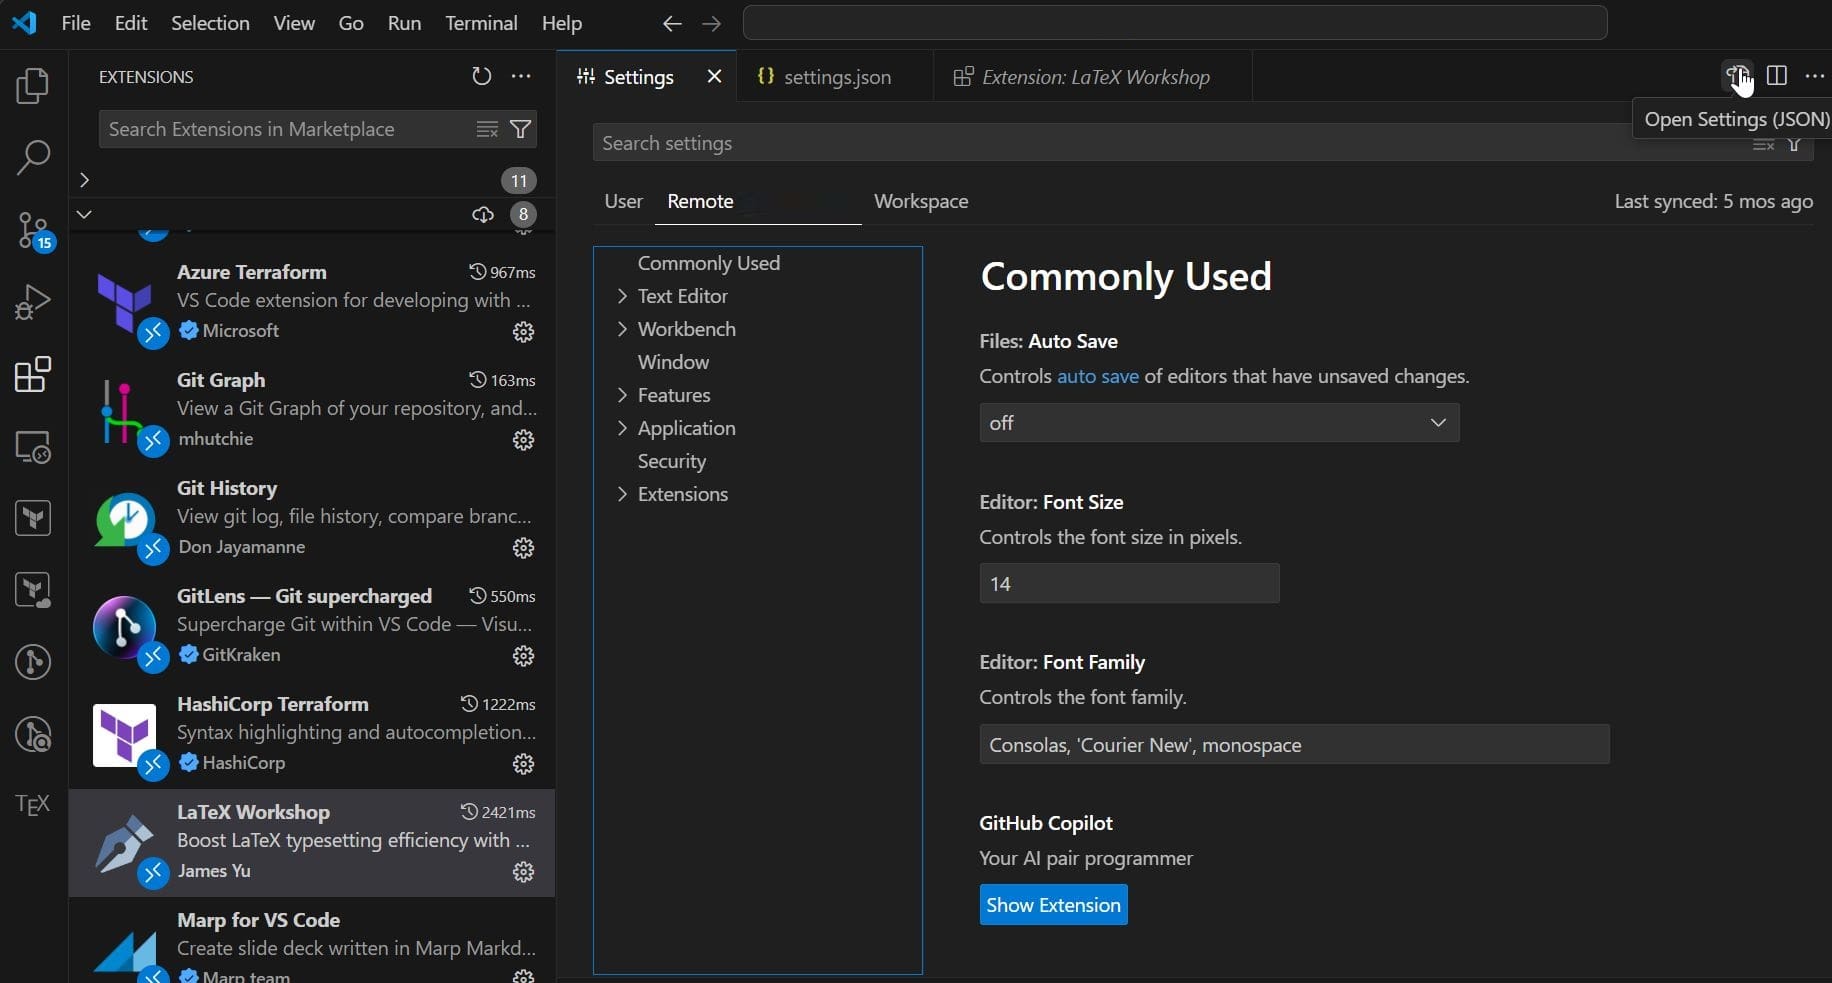Image resolution: width=1832 pixels, height=983 pixels.
Task: Open the Files: Auto Save dropdown
Action: [x=1218, y=423]
